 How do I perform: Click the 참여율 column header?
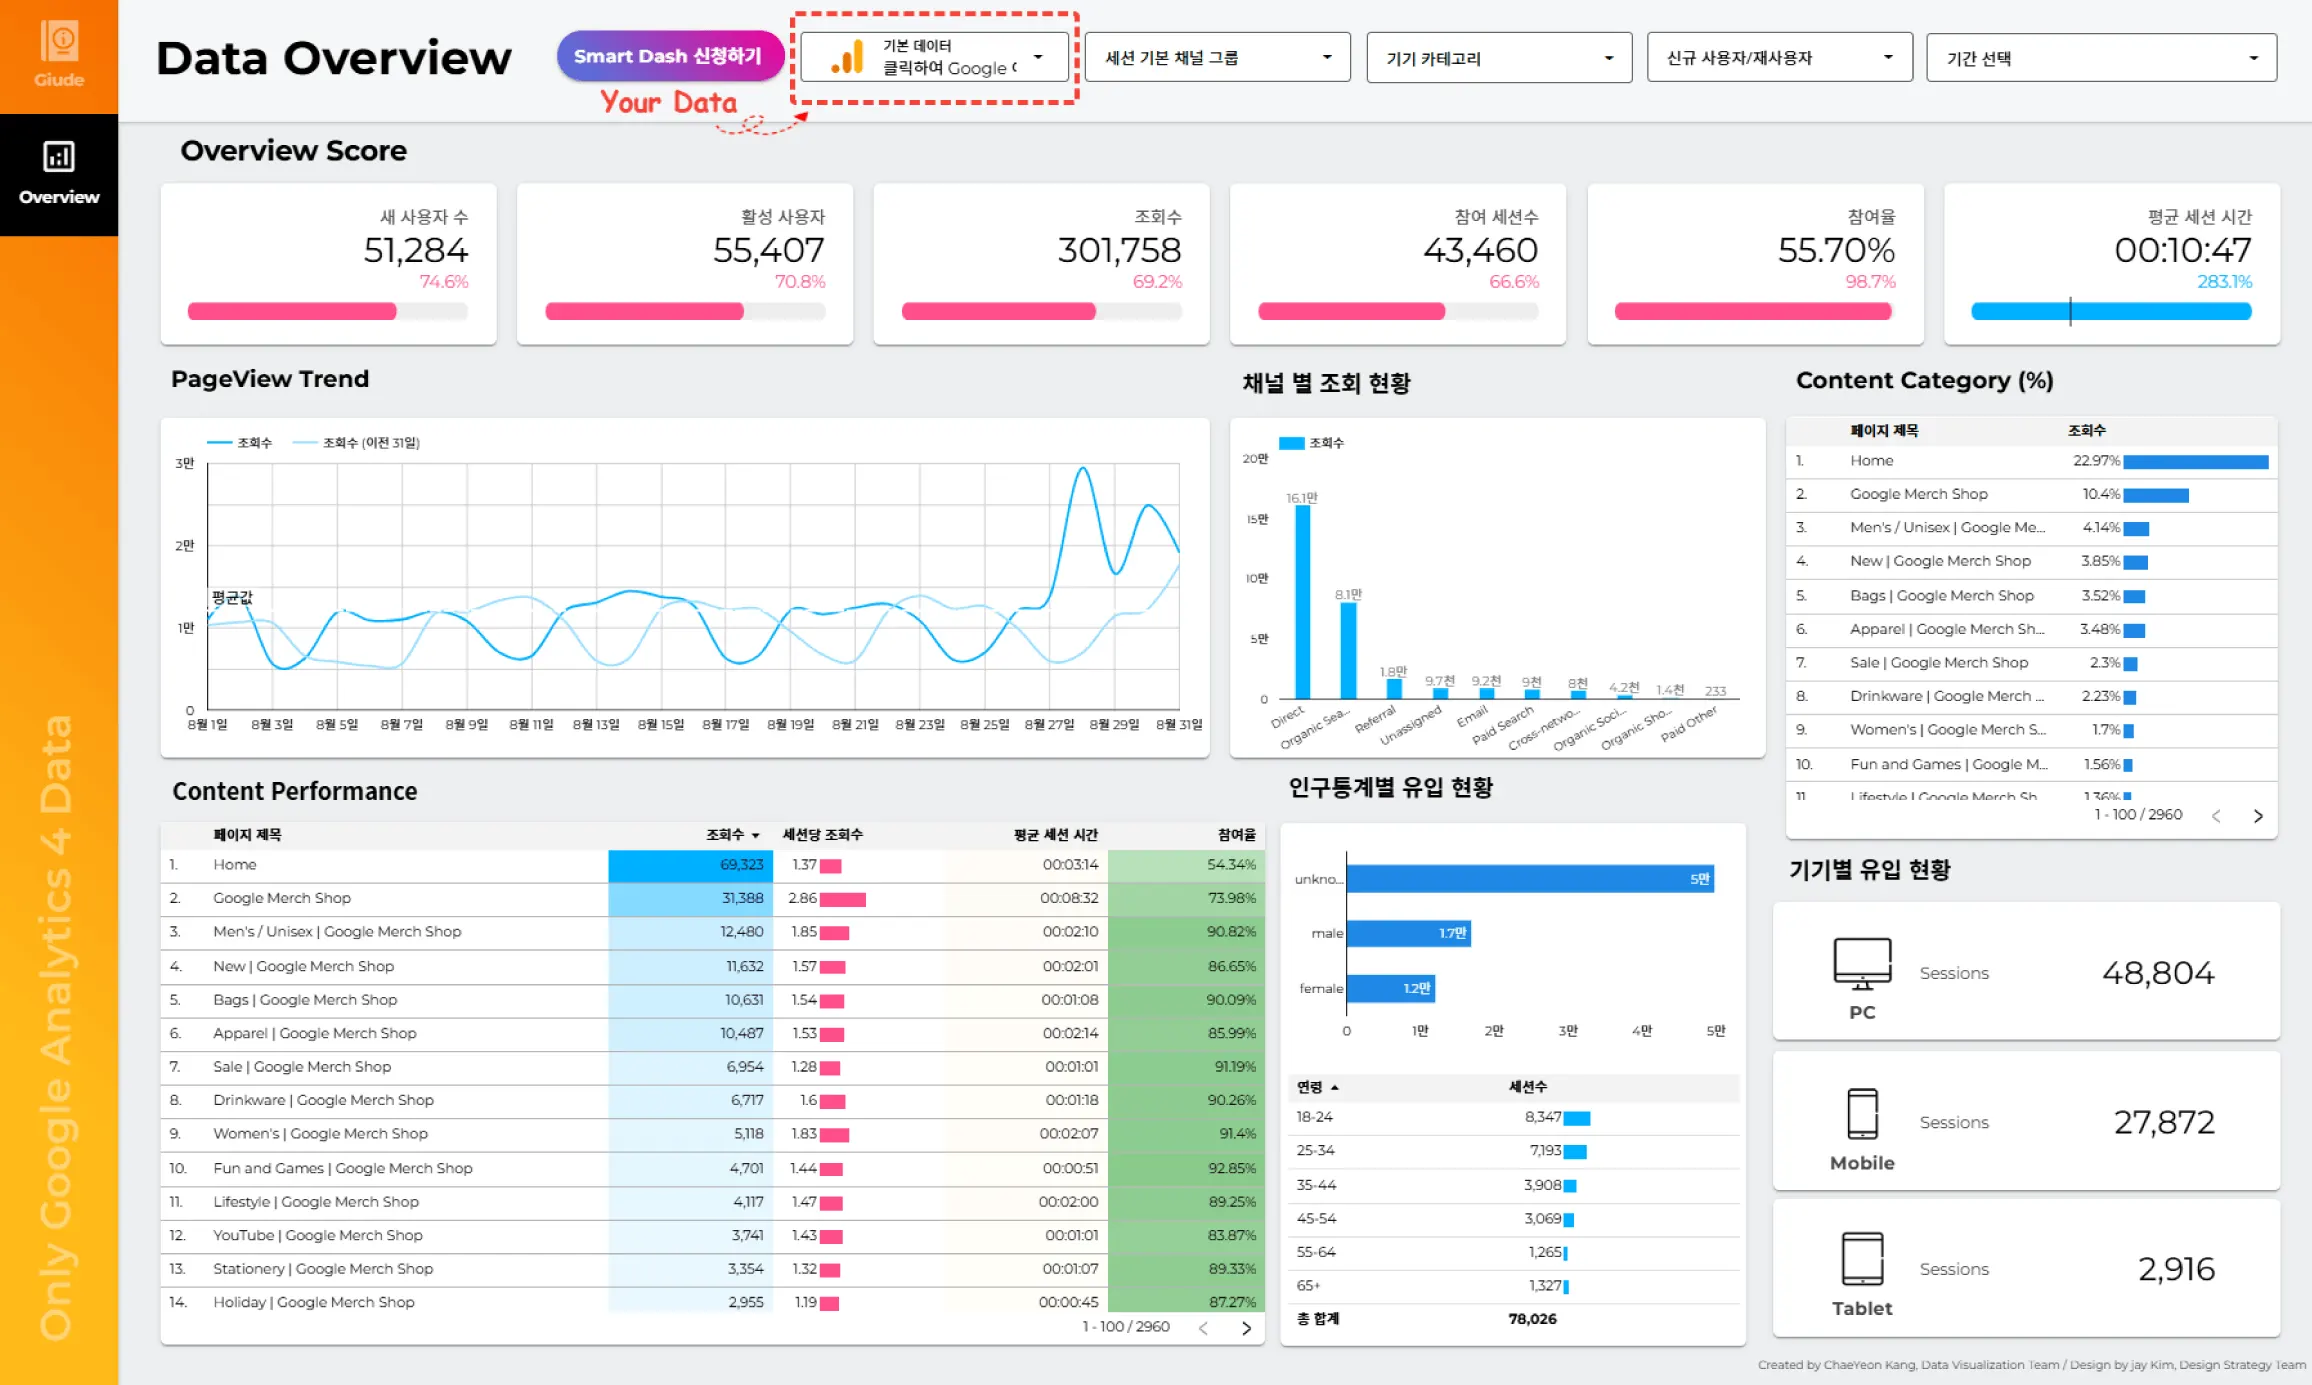(x=1237, y=834)
